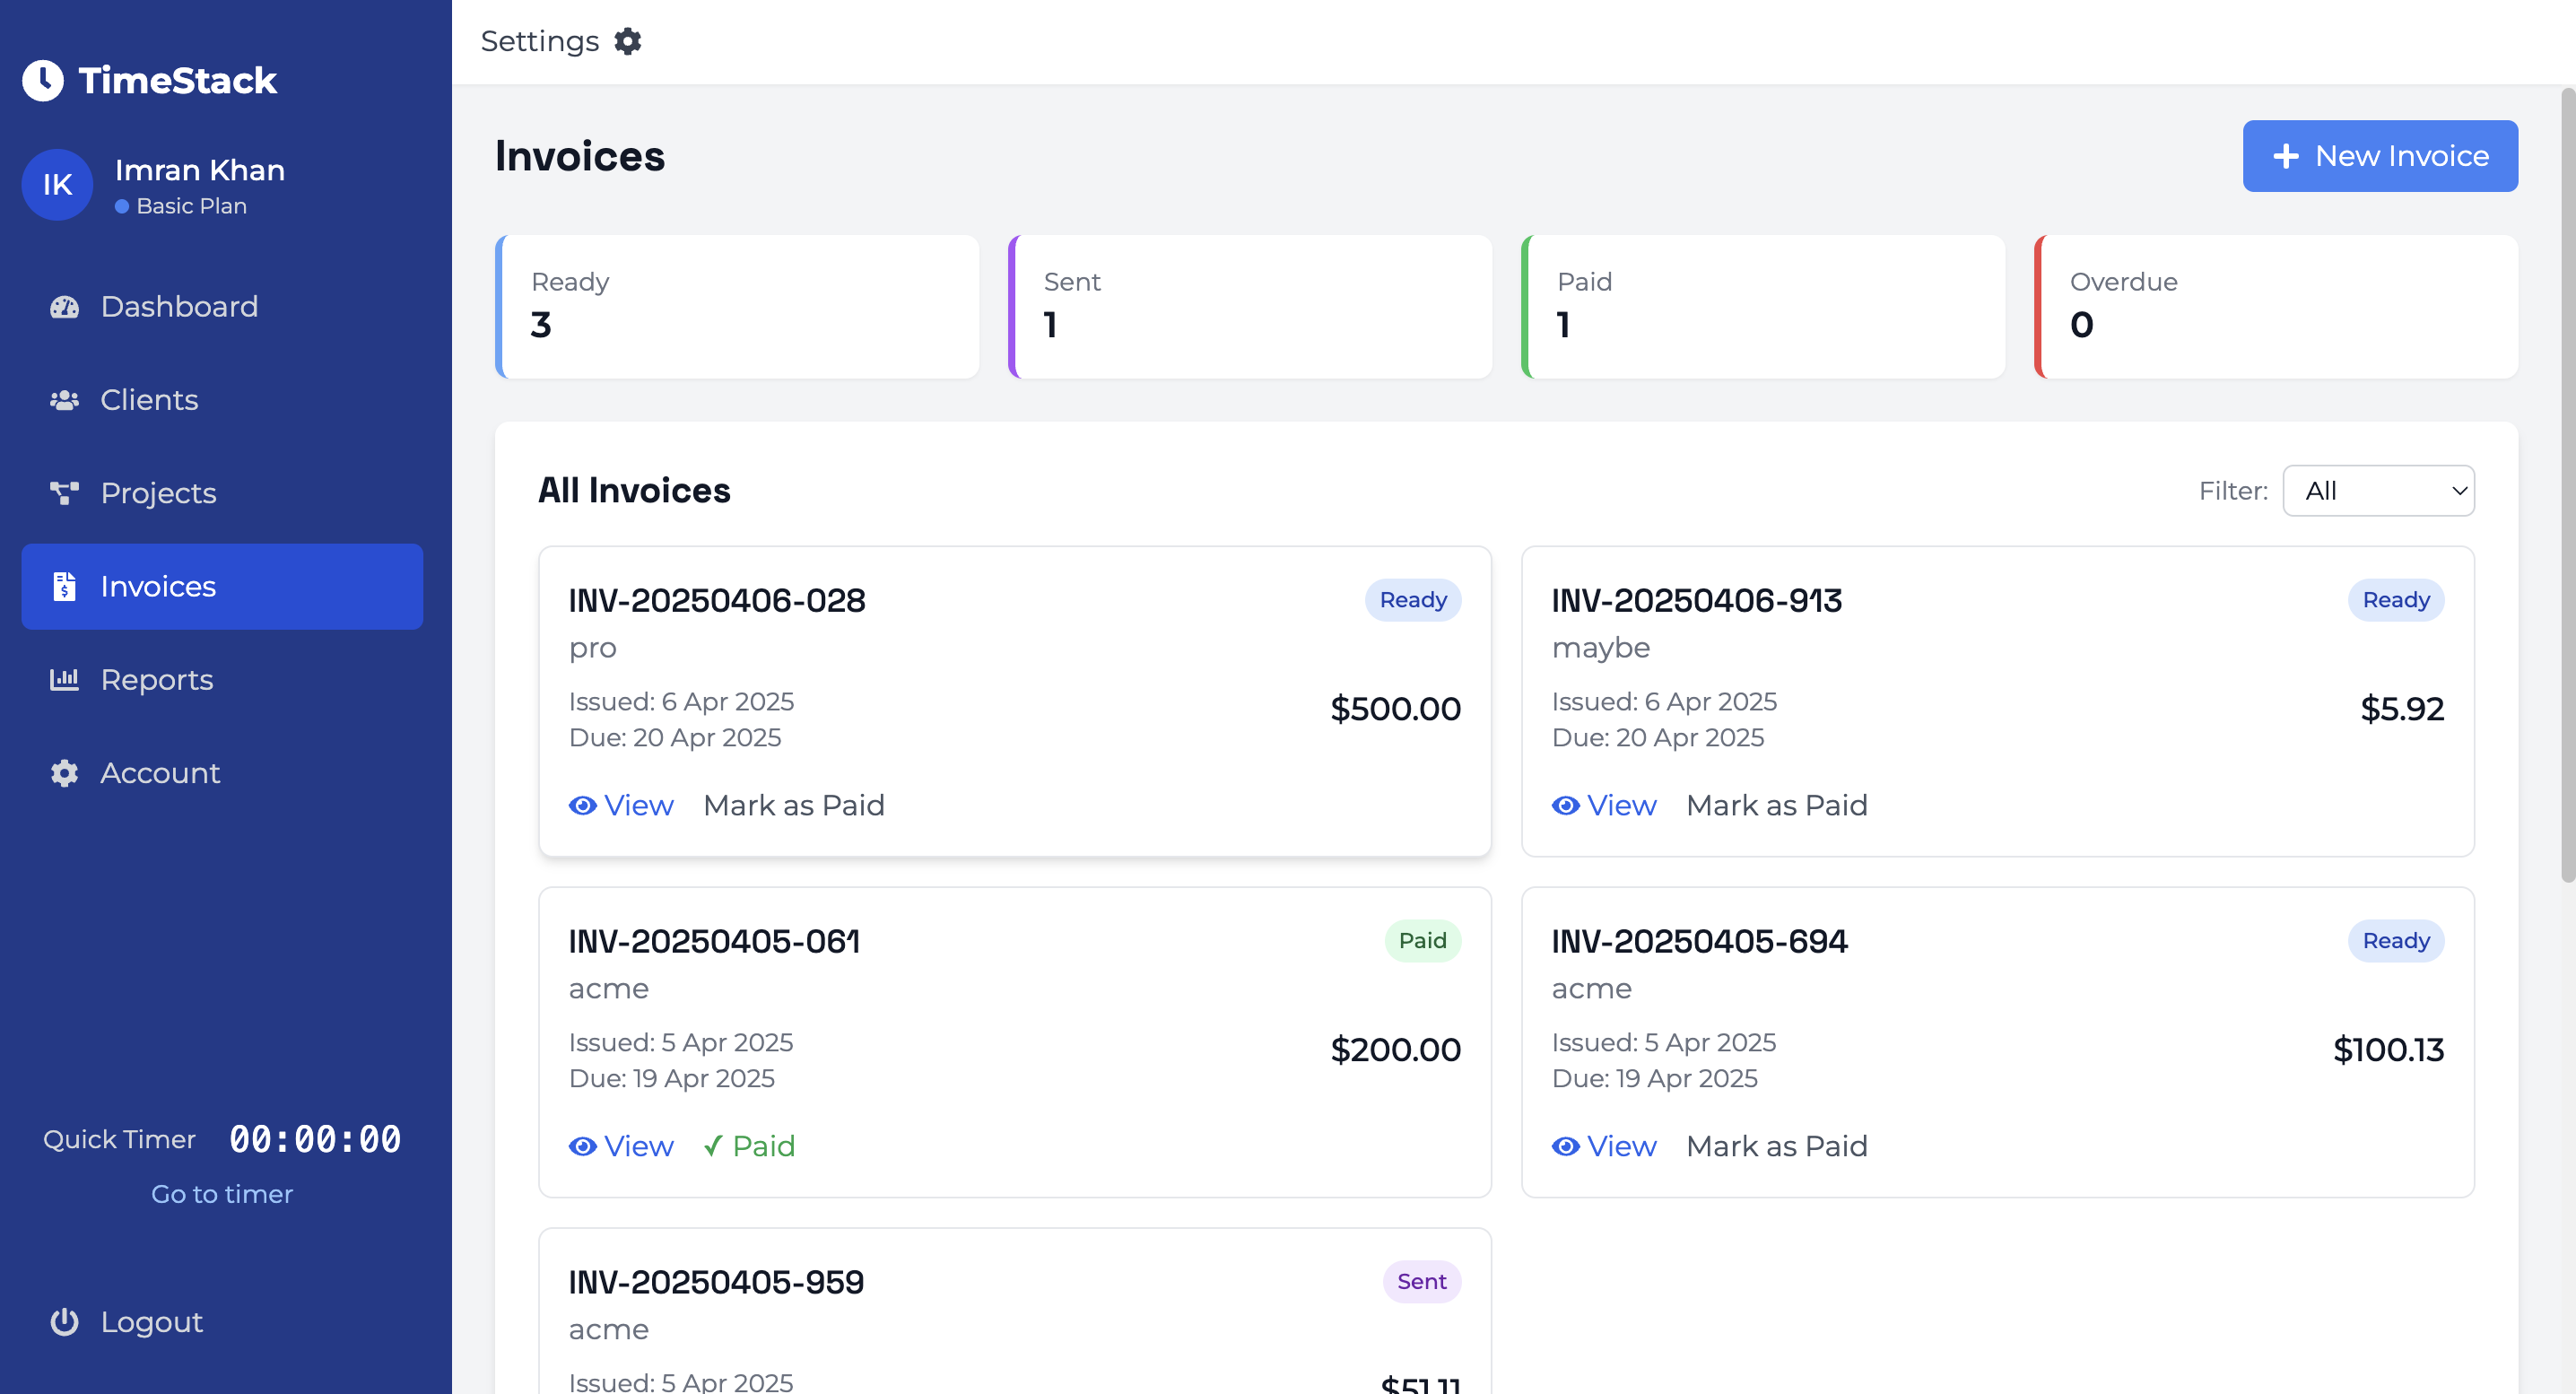View invoice INV-20250406-028
Image resolution: width=2576 pixels, height=1394 pixels.
point(621,806)
